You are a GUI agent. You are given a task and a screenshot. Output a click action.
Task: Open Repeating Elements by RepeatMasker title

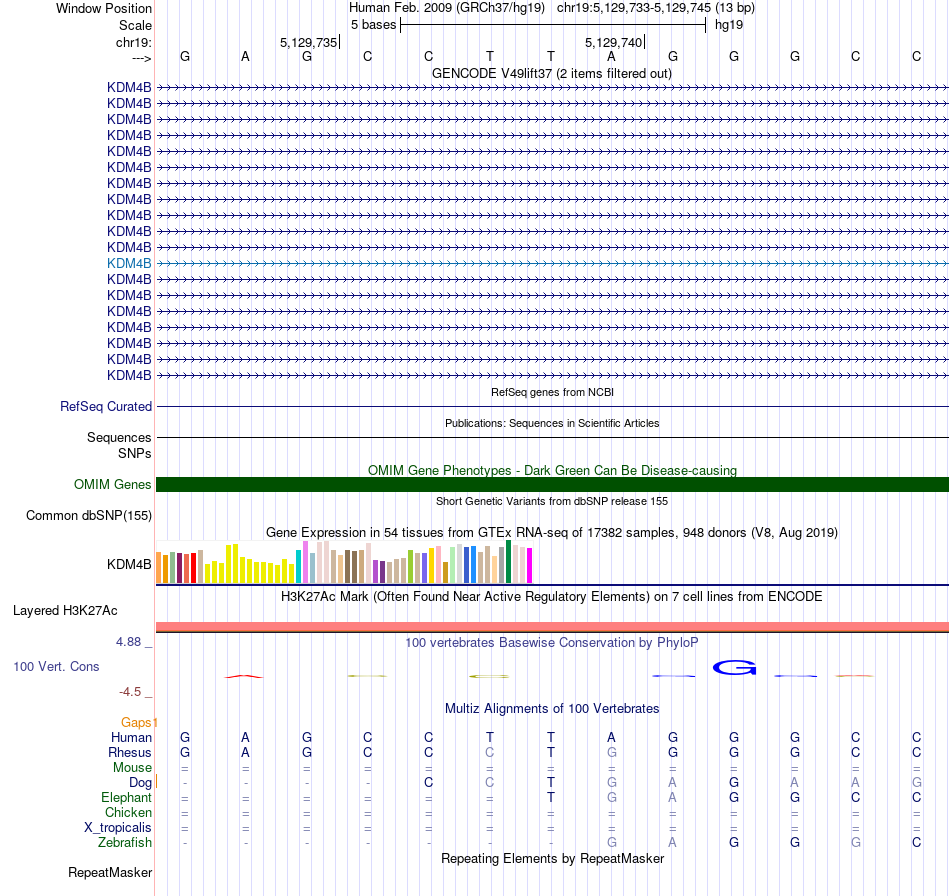pos(552,858)
